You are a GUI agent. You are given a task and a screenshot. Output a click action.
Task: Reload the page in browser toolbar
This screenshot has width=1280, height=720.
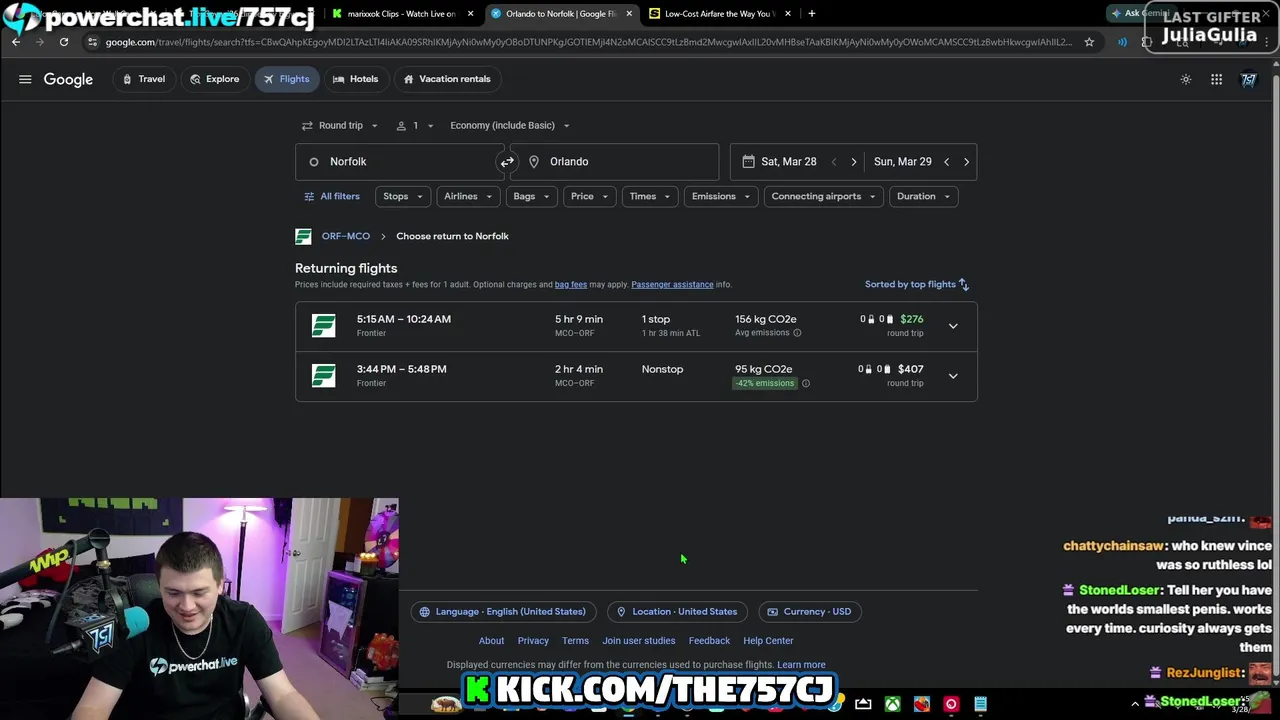point(64,42)
